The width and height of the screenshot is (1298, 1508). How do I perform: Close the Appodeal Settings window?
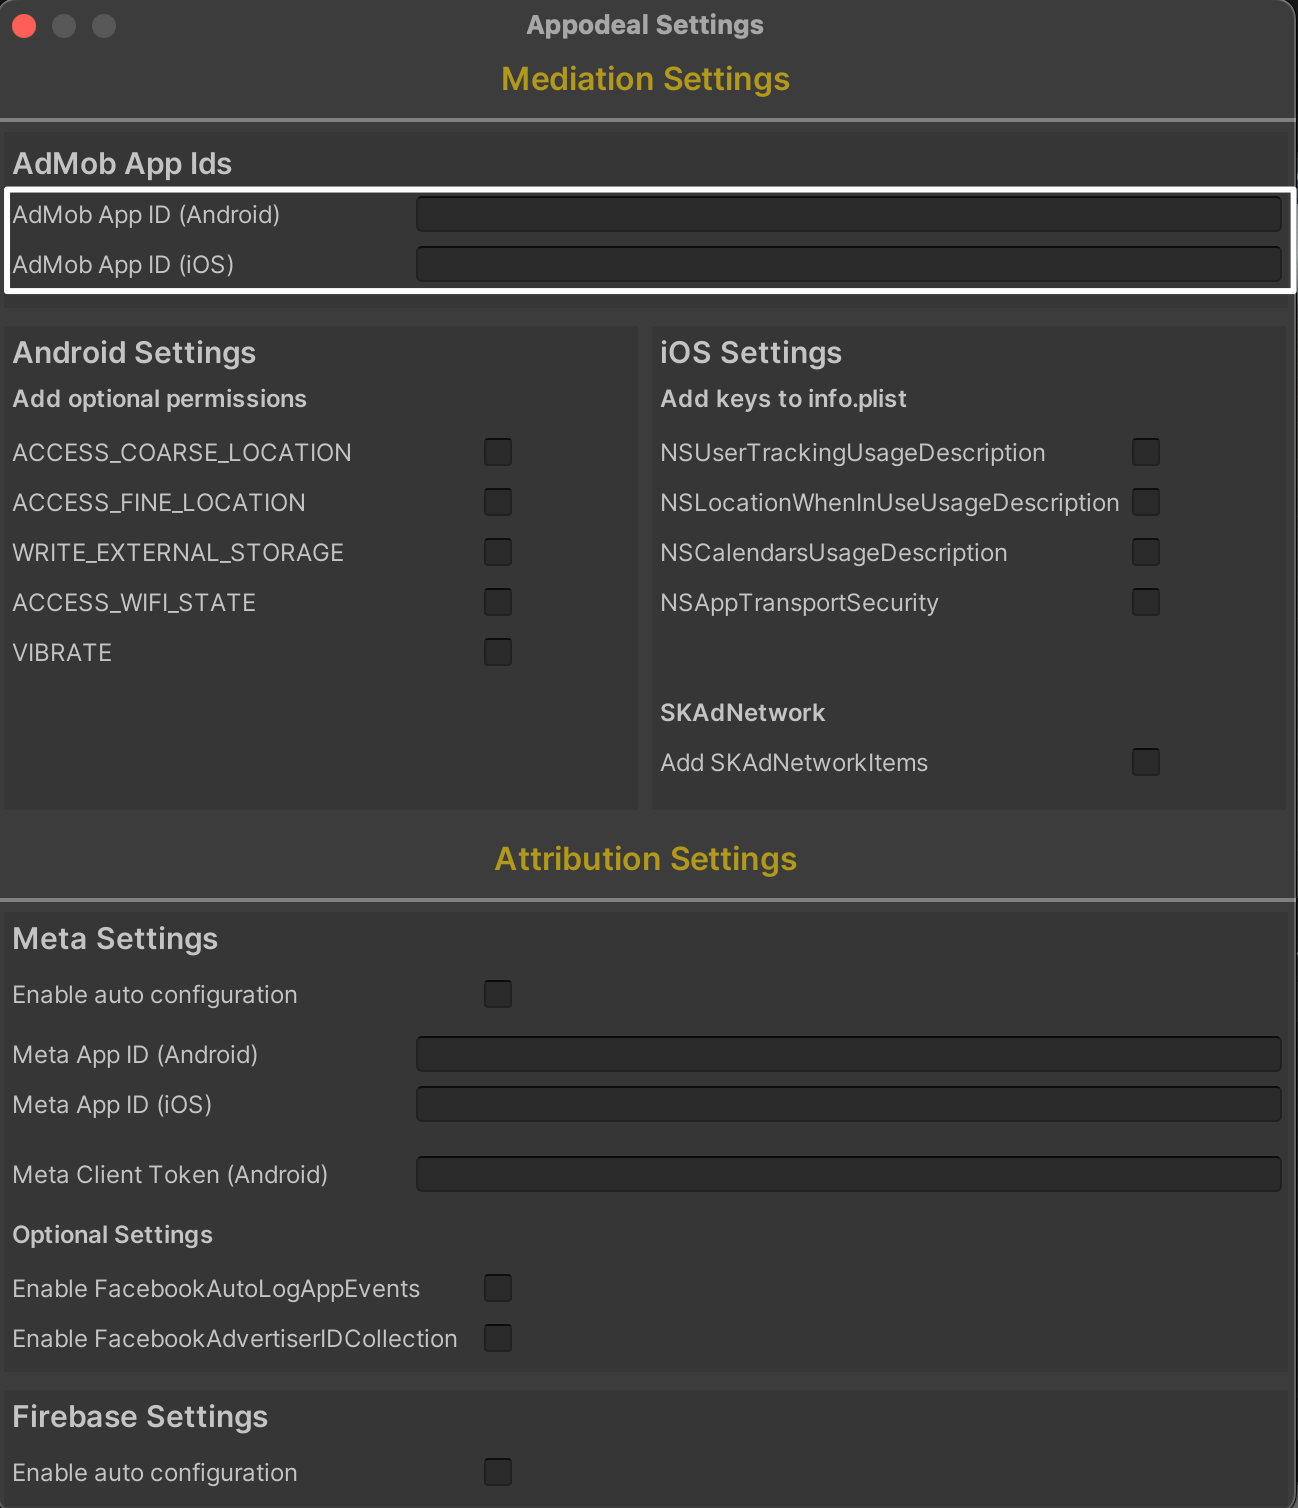pos(25,26)
